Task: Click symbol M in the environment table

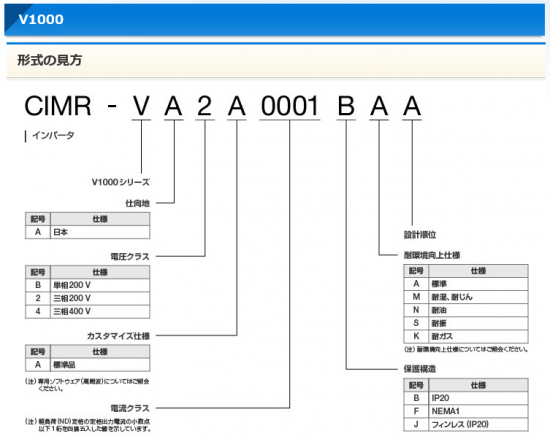Action: [416, 297]
